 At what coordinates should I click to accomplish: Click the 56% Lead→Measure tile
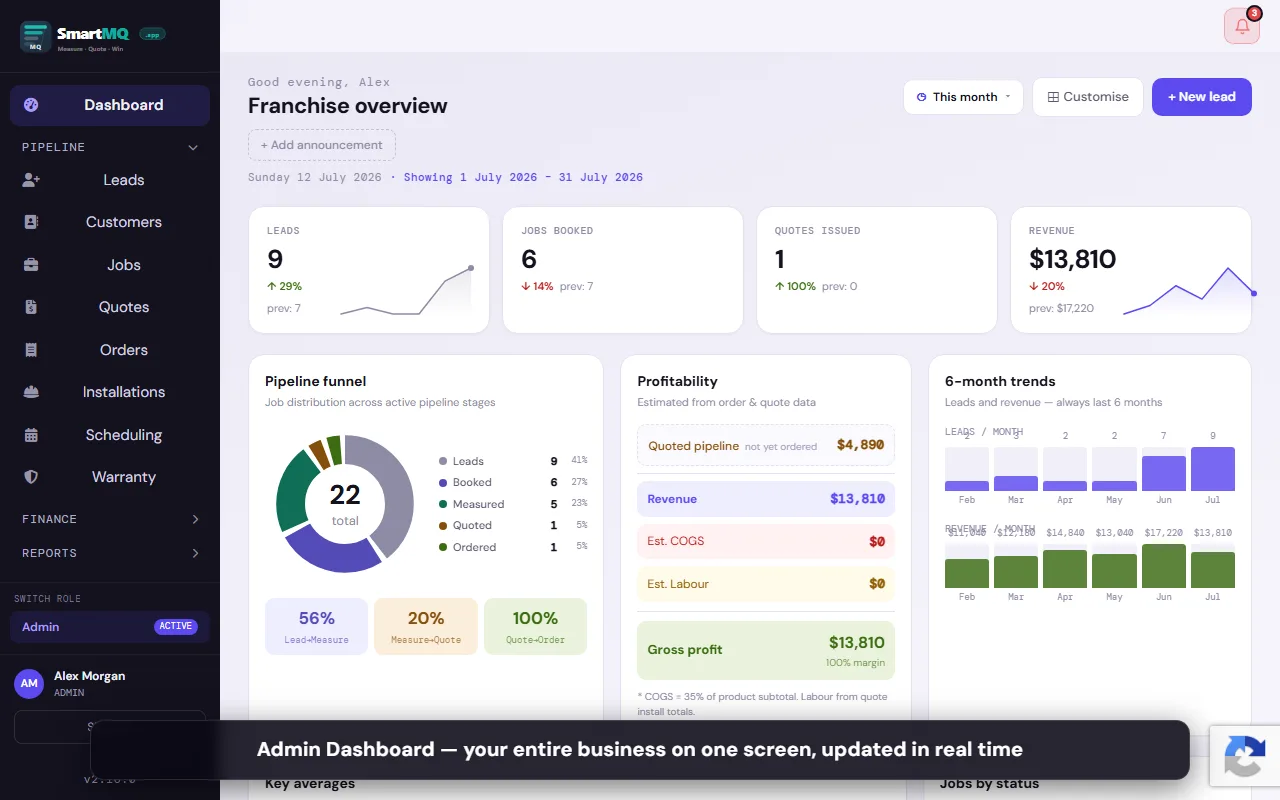[x=317, y=627]
